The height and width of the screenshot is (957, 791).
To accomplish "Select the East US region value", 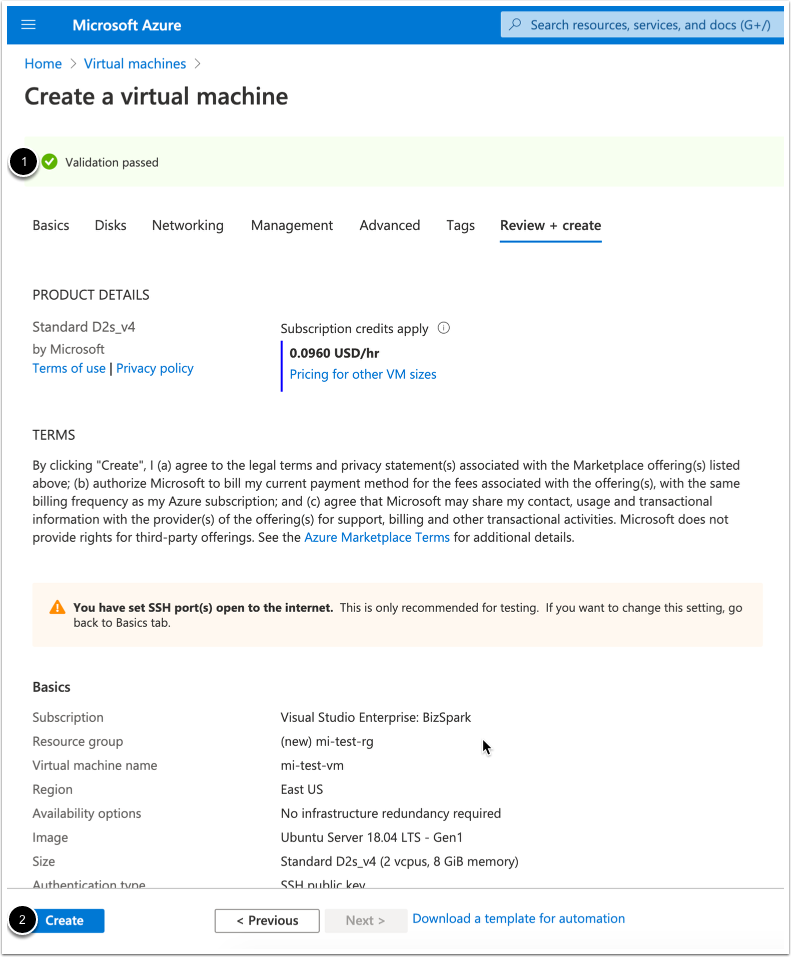I will tap(302, 789).
